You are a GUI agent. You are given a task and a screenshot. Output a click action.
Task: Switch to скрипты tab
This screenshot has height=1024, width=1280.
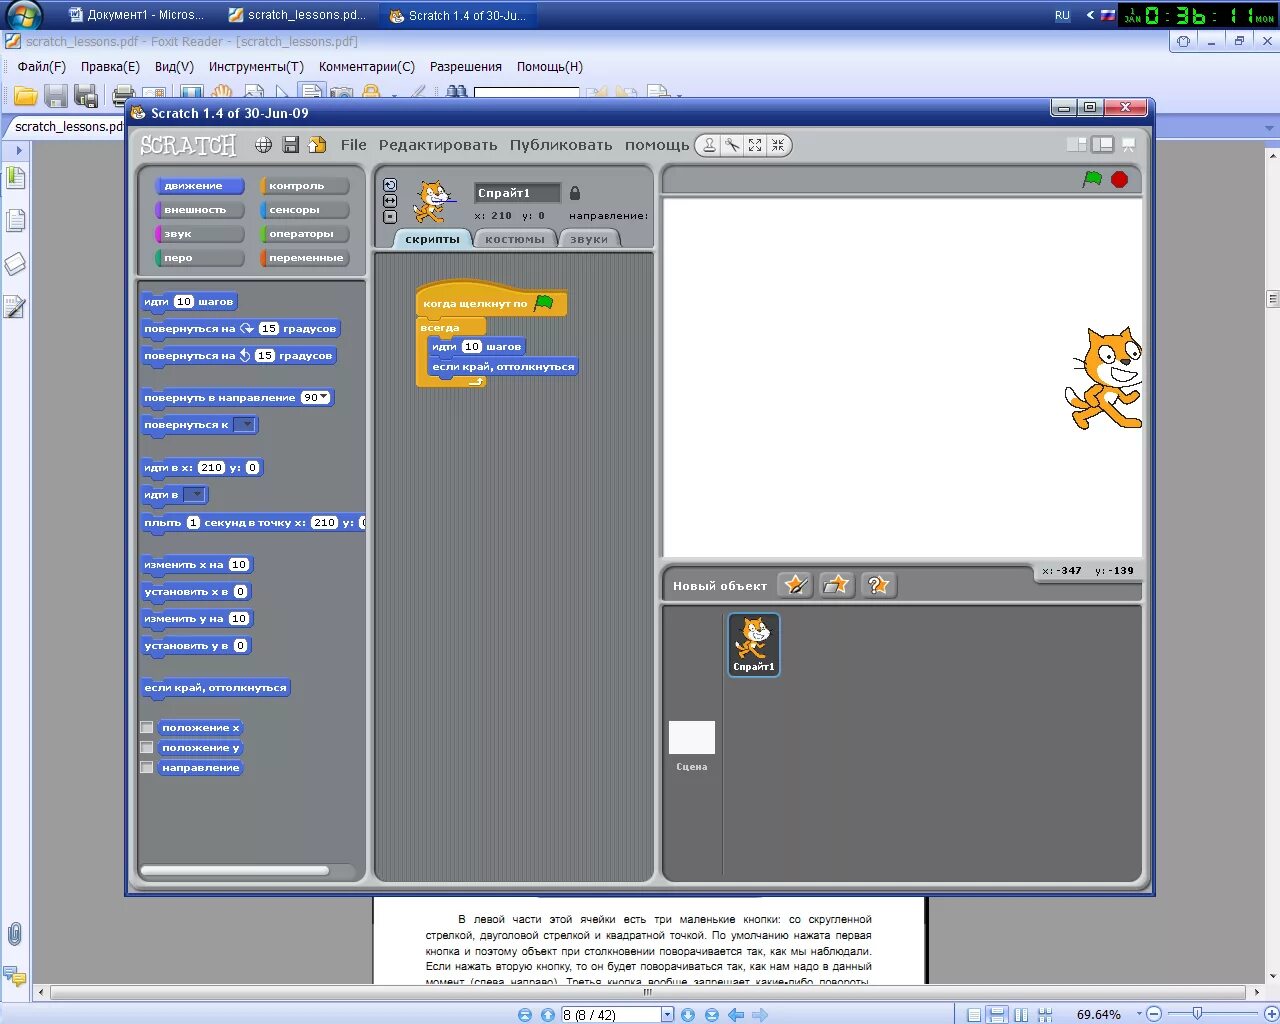(x=432, y=239)
